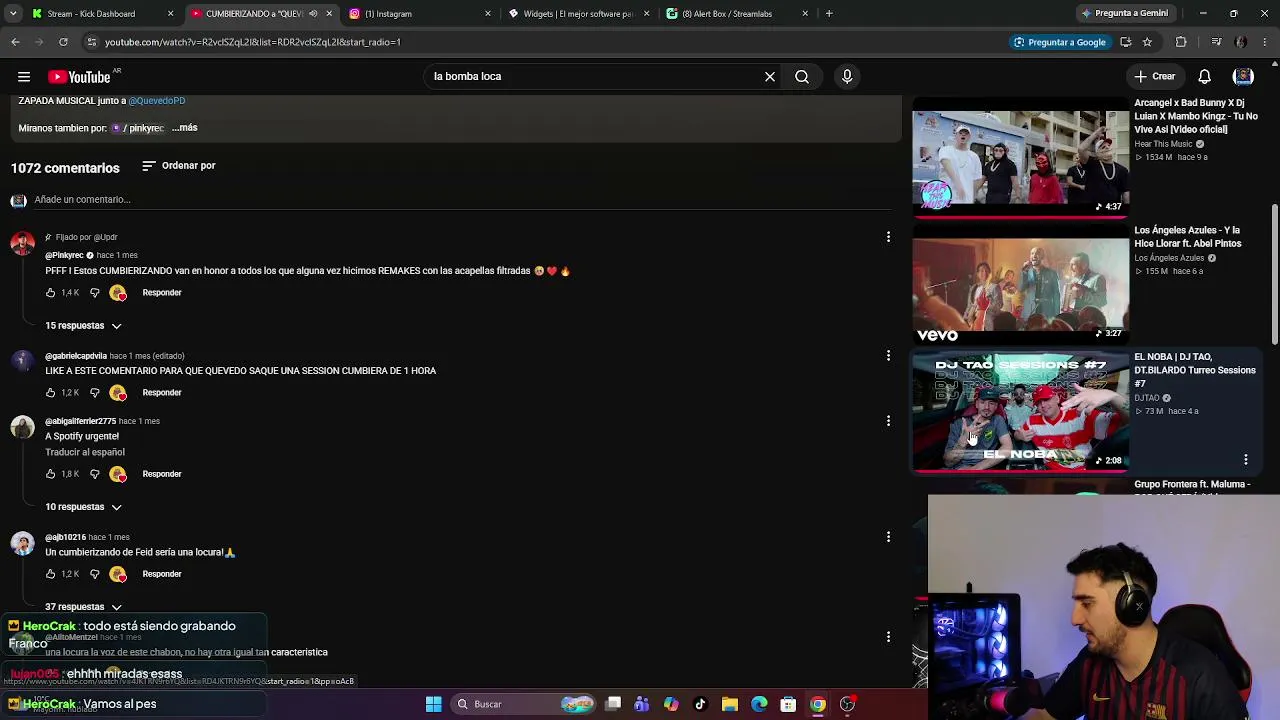Open the Ordenar por sort dropdown
This screenshot has height=720, width=1280.
coord(179,166)
